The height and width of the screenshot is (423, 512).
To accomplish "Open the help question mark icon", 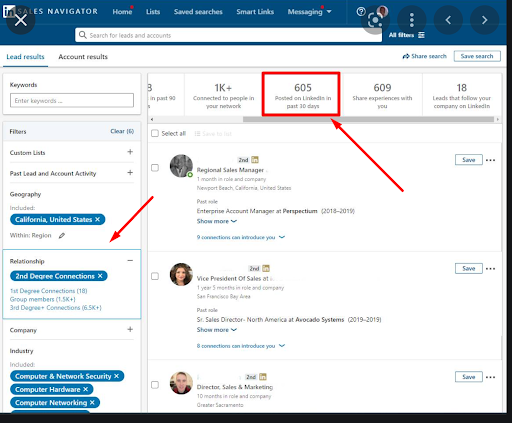I will (361, 12).
